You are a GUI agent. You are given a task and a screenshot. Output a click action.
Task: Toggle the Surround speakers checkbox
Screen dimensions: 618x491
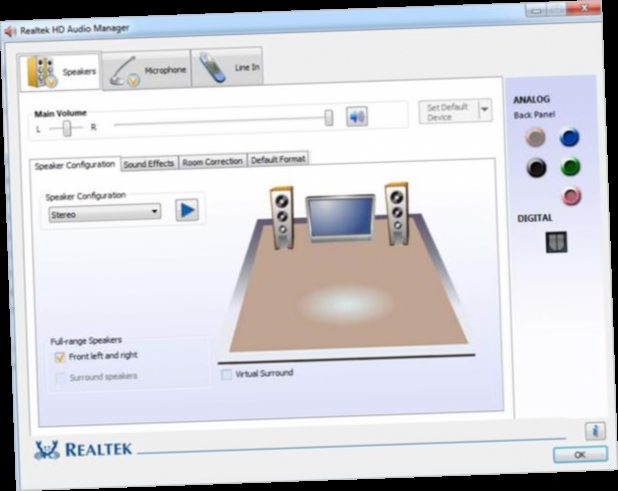[x=60, y=378]
